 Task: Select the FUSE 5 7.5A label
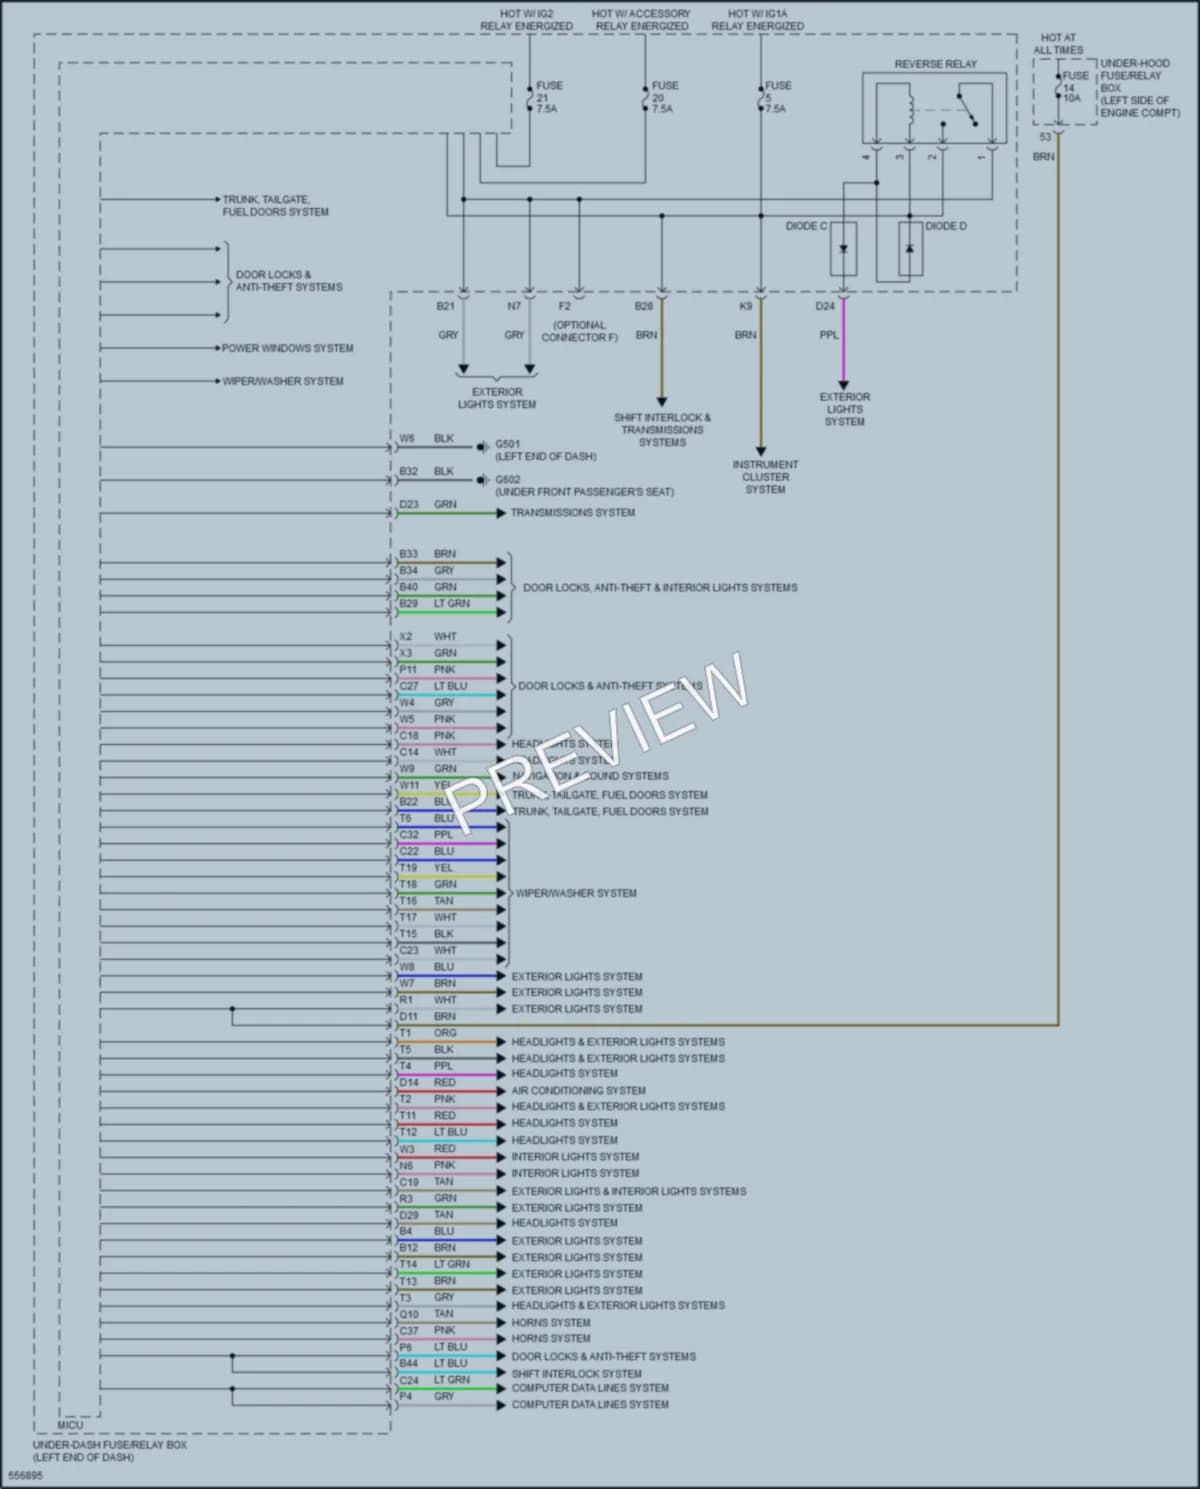pos(778,97)
